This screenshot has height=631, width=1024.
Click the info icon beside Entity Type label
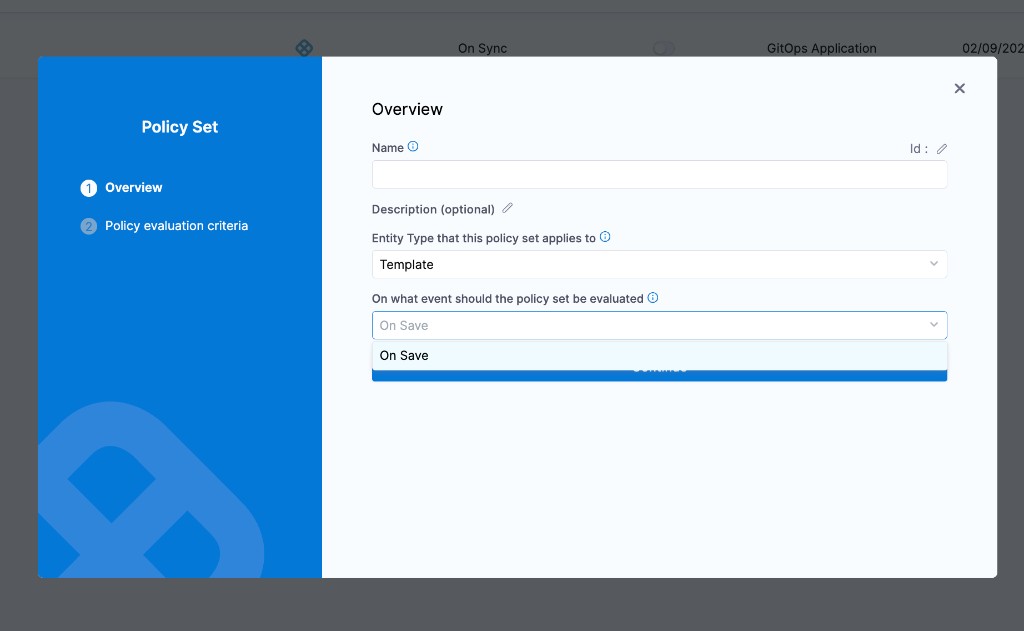point(605,237)
